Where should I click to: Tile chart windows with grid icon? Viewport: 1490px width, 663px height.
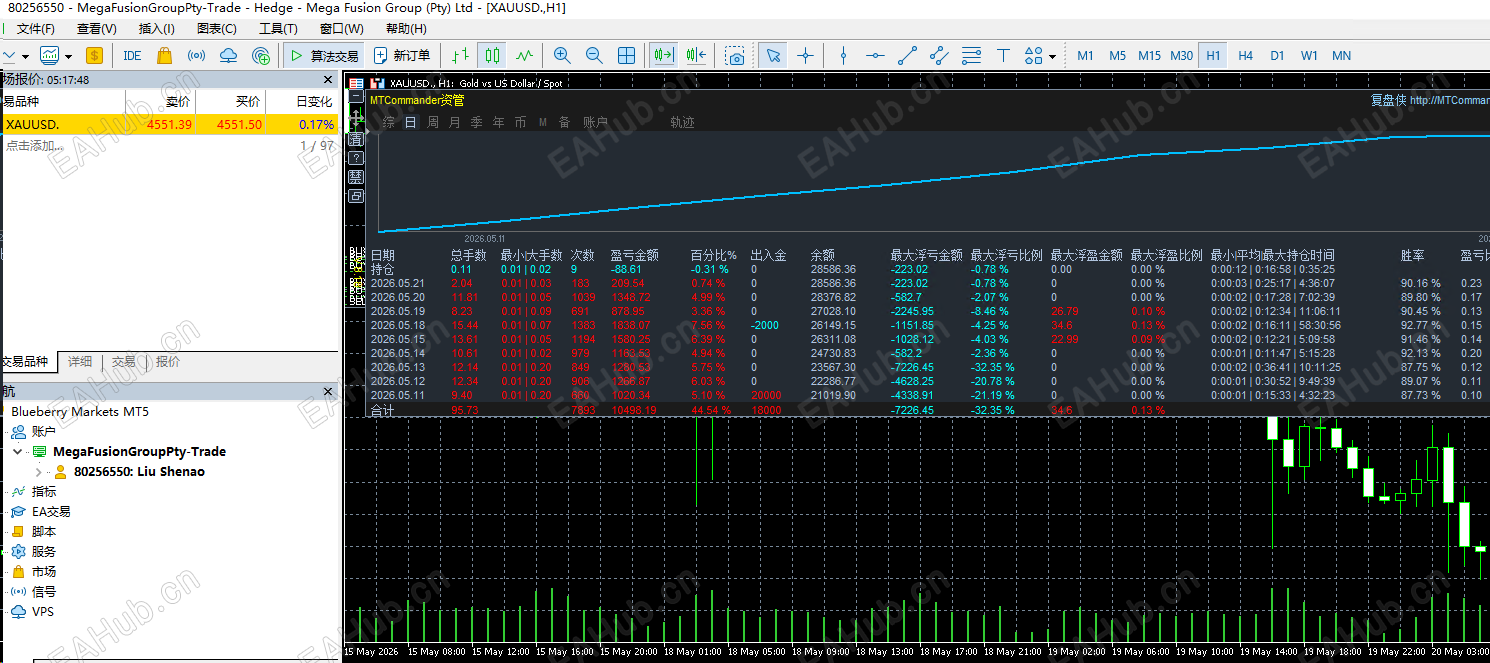click(626, 56)
